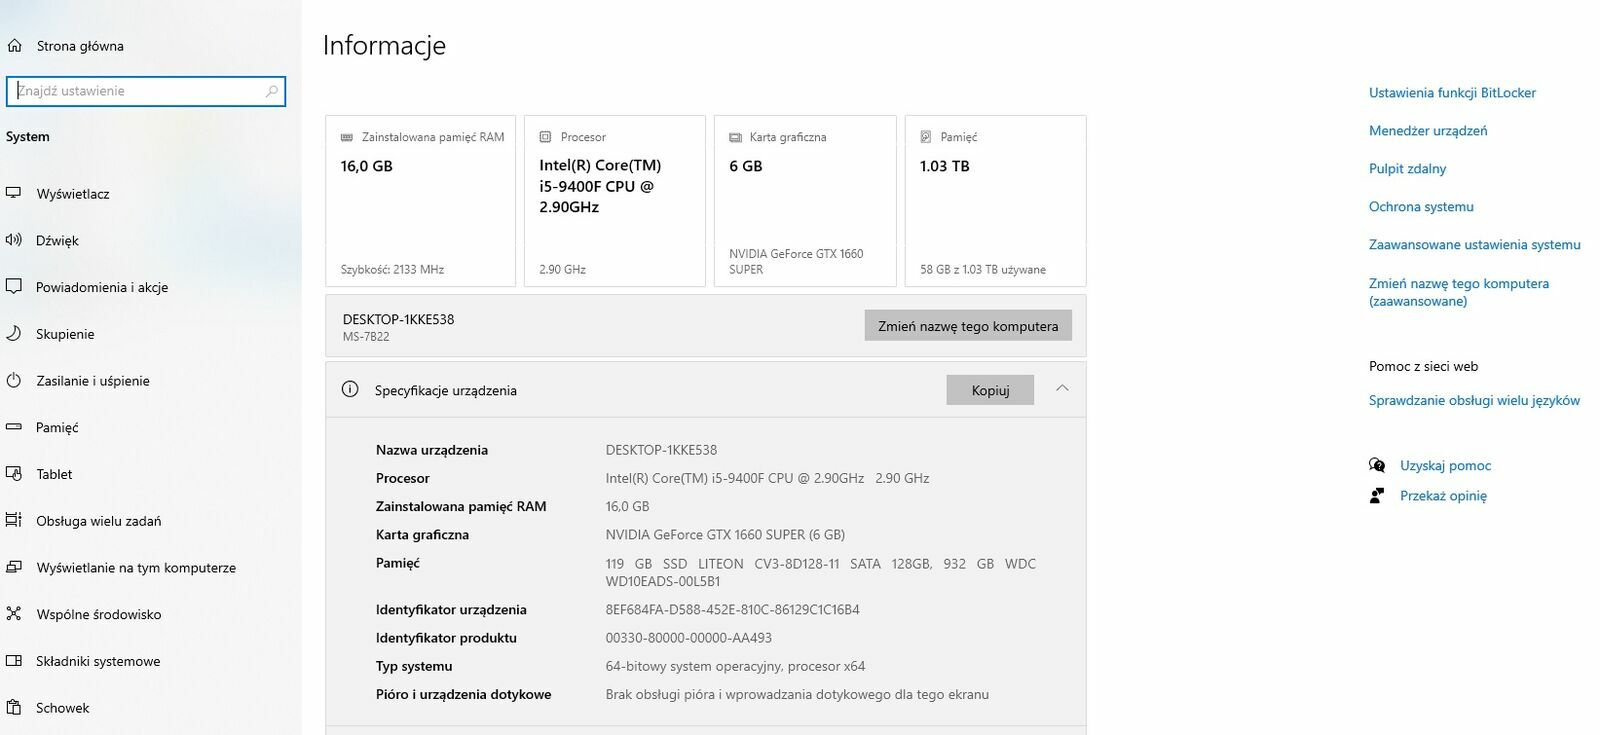Click the Uzyskaj pomoc chat icon
The height and width of the screenshot is (735, 1600).
1377,466
